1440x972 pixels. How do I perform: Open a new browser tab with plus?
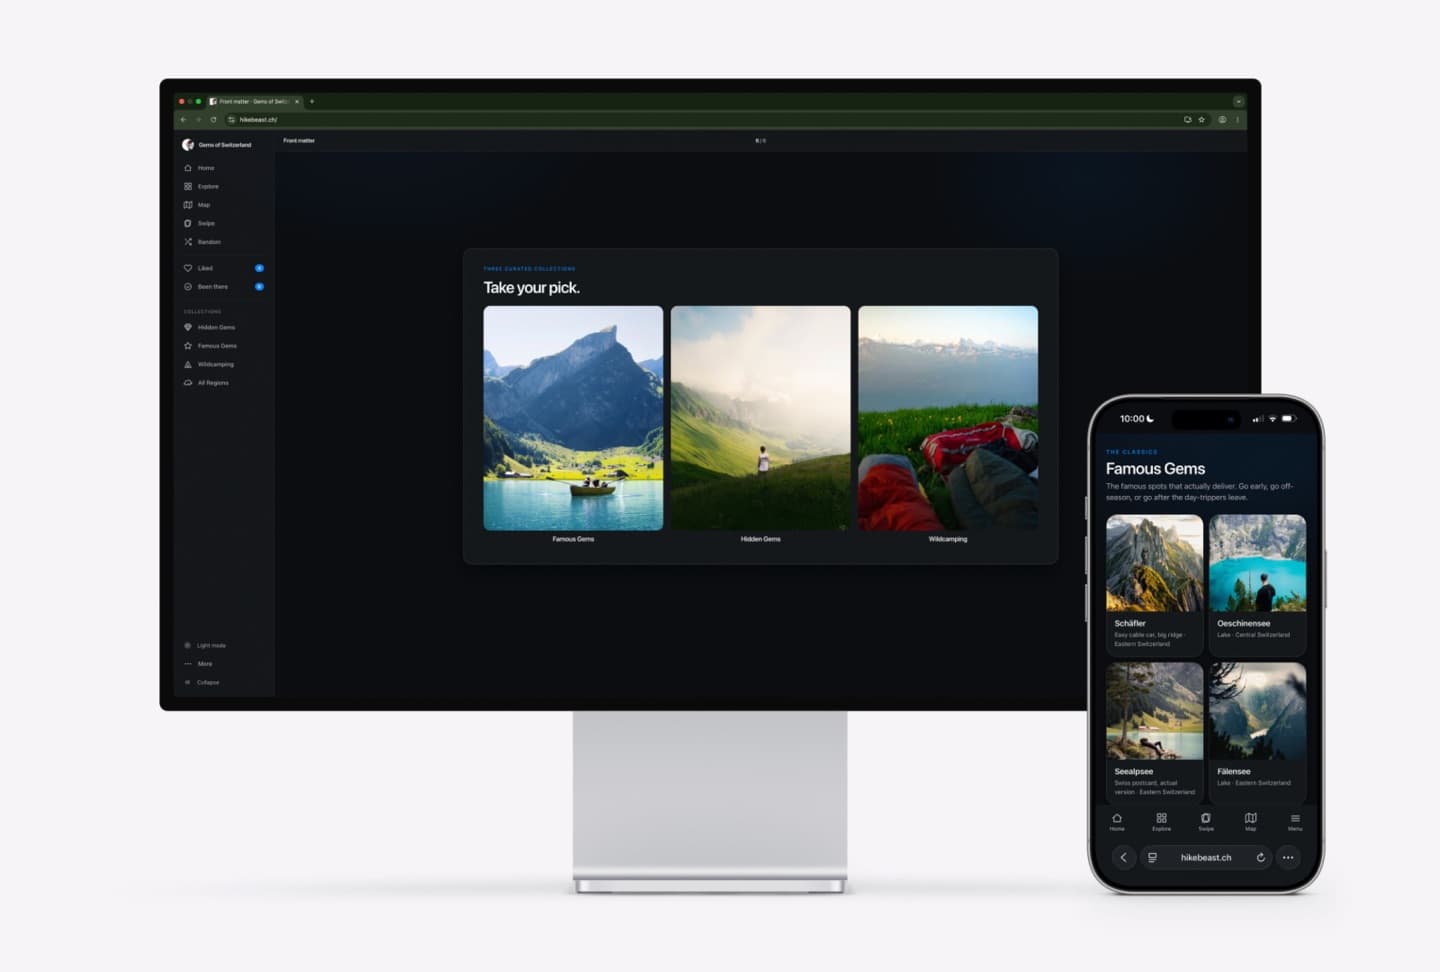click(x=312, y=101)
